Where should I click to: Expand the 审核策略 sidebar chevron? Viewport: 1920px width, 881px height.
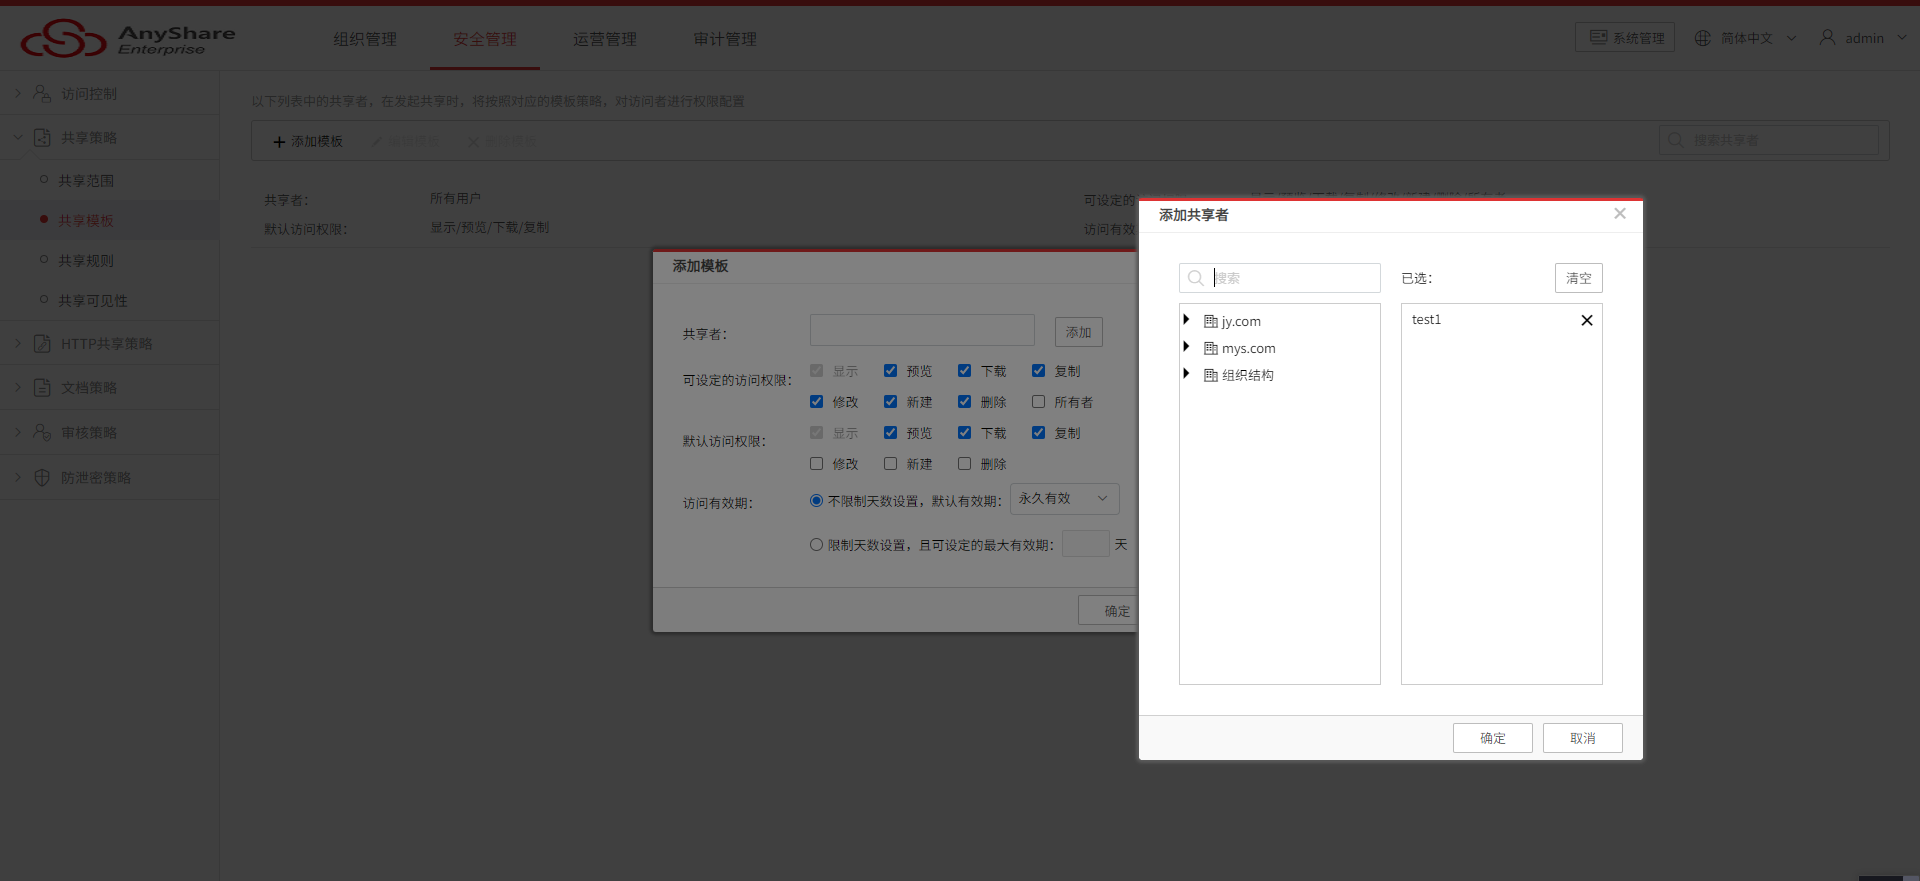(x=18, y=432)
